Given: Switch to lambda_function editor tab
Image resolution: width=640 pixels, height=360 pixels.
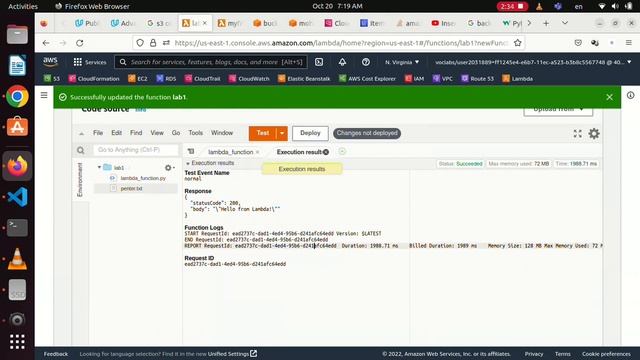Looking at the screenshot, I should tap(231, 152).
